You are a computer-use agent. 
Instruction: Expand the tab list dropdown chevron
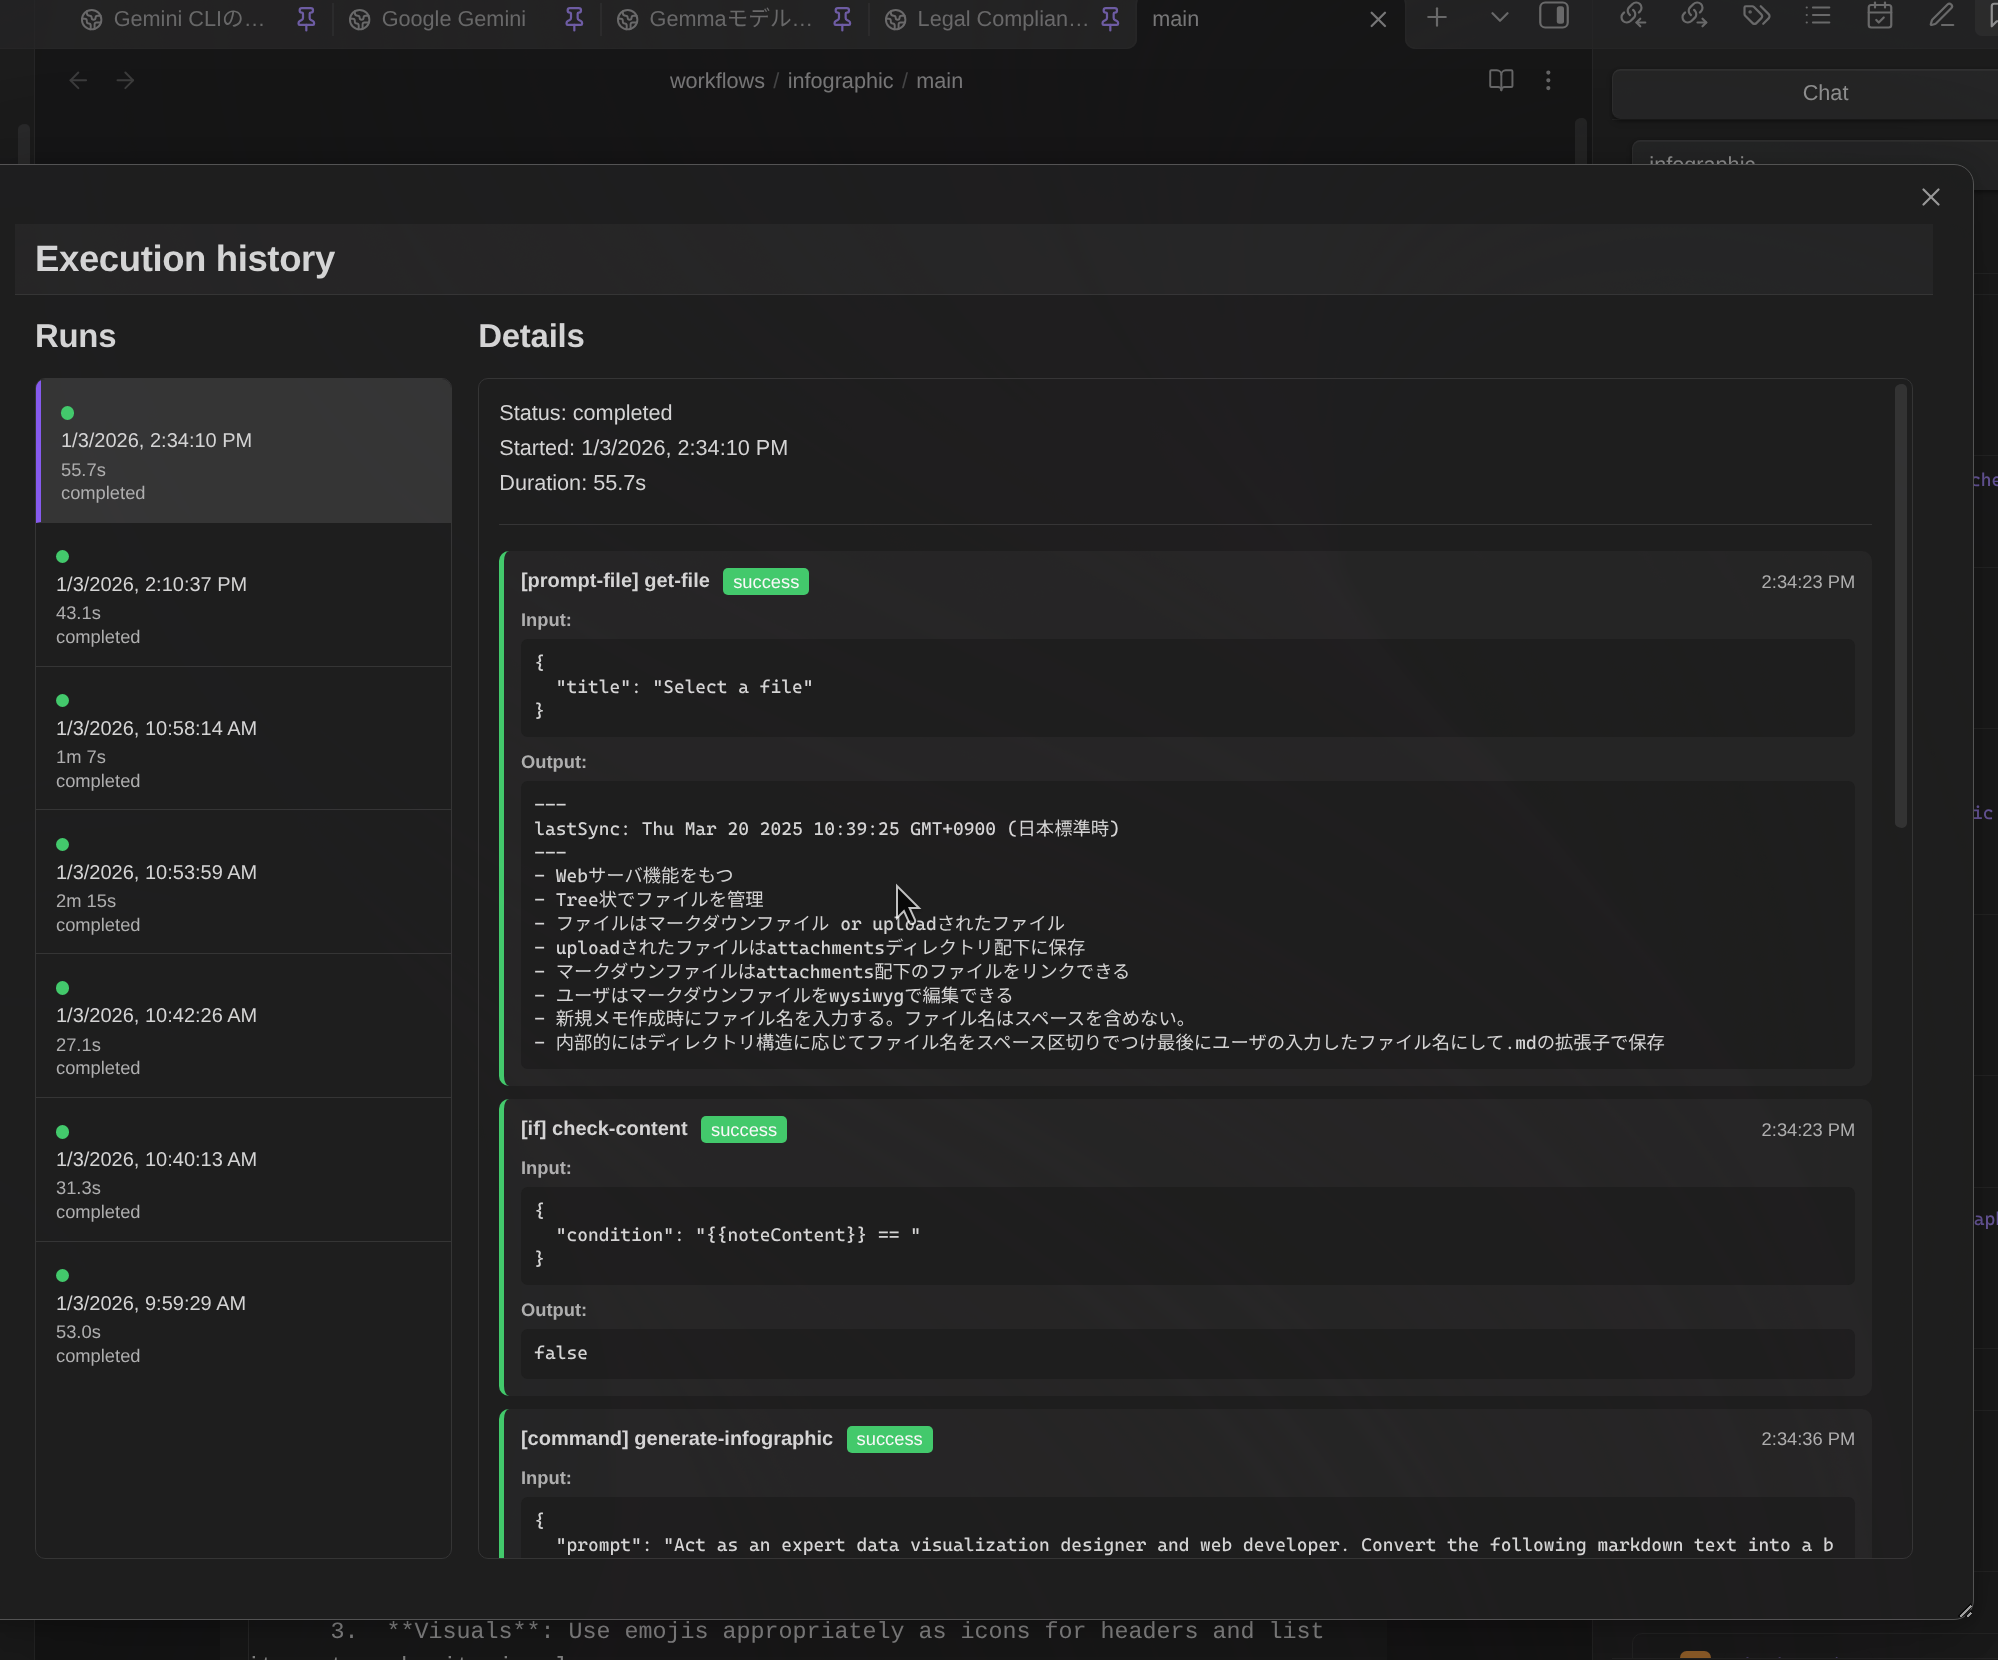1499,17
